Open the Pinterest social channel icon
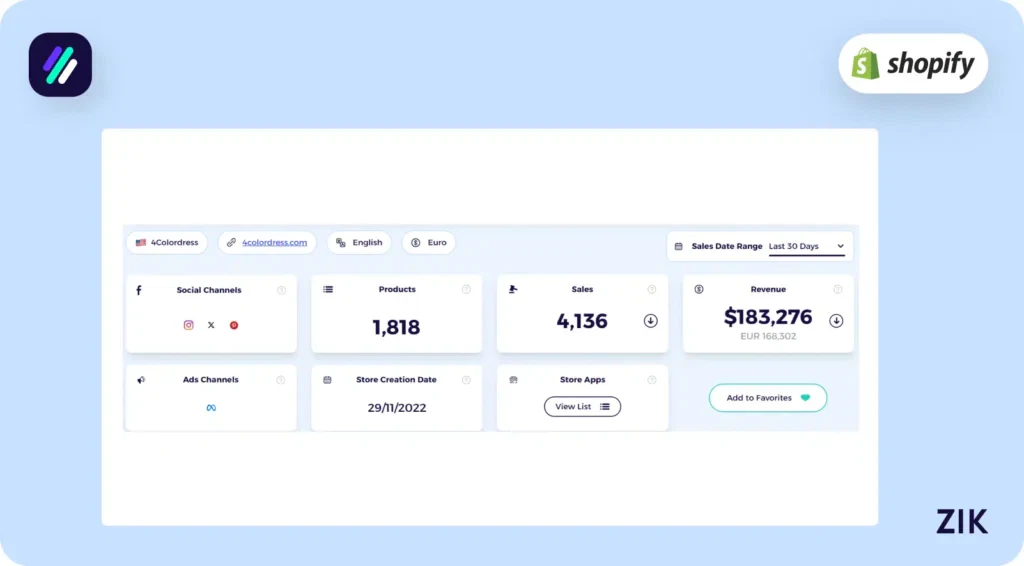Viewport: 1024px width, 566px height. point(234,325)
